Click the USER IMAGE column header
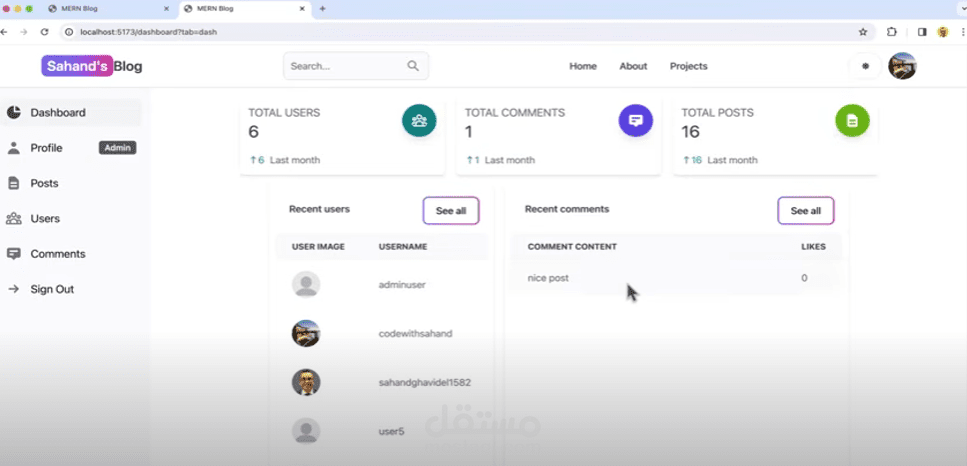This screenshot has width=967, height=466. [318, 247]
